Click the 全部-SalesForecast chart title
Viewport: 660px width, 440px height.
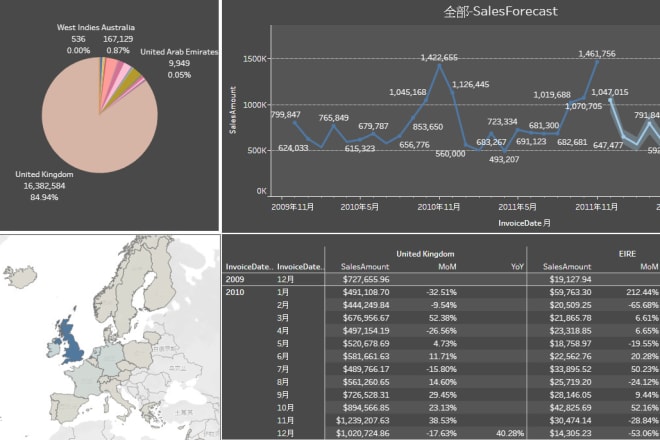[501, 11]
